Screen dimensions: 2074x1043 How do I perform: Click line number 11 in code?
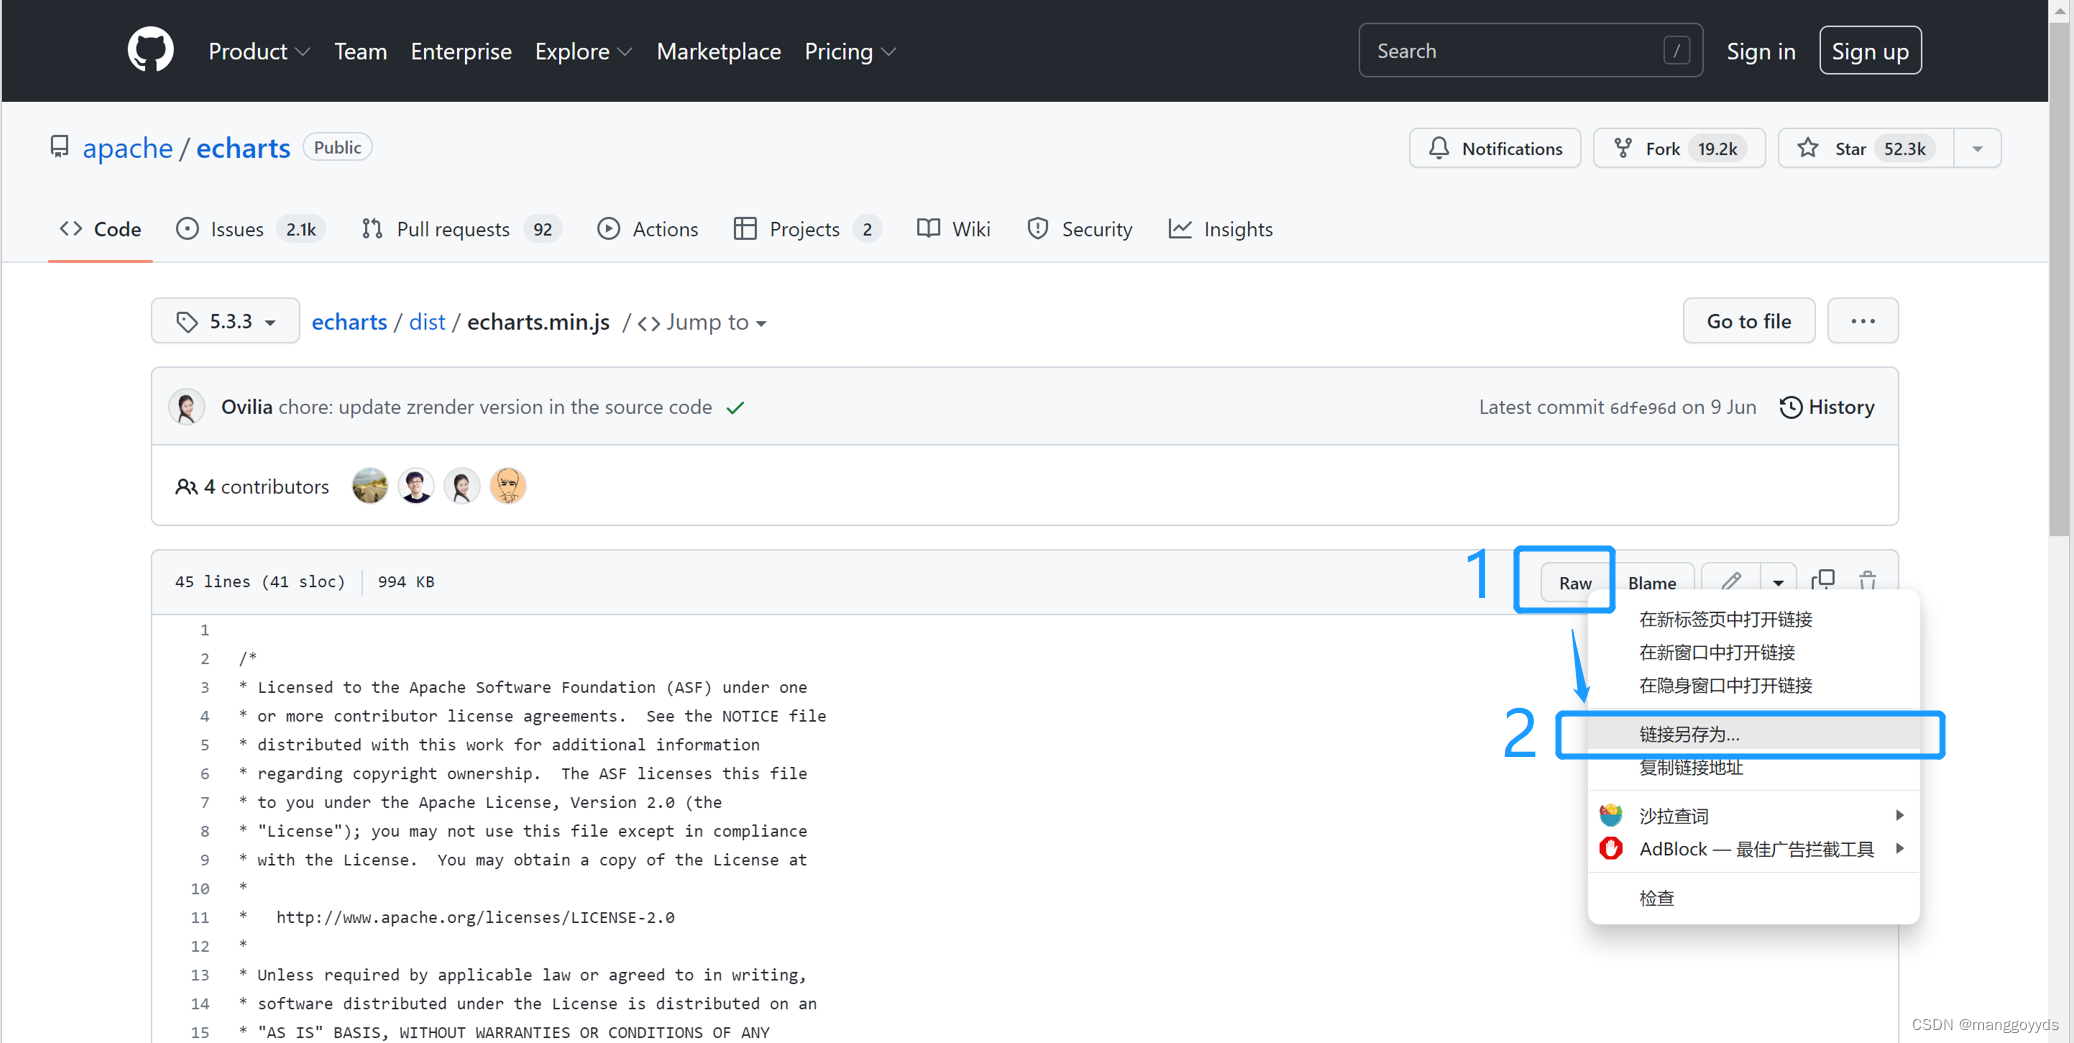(200, 917)
